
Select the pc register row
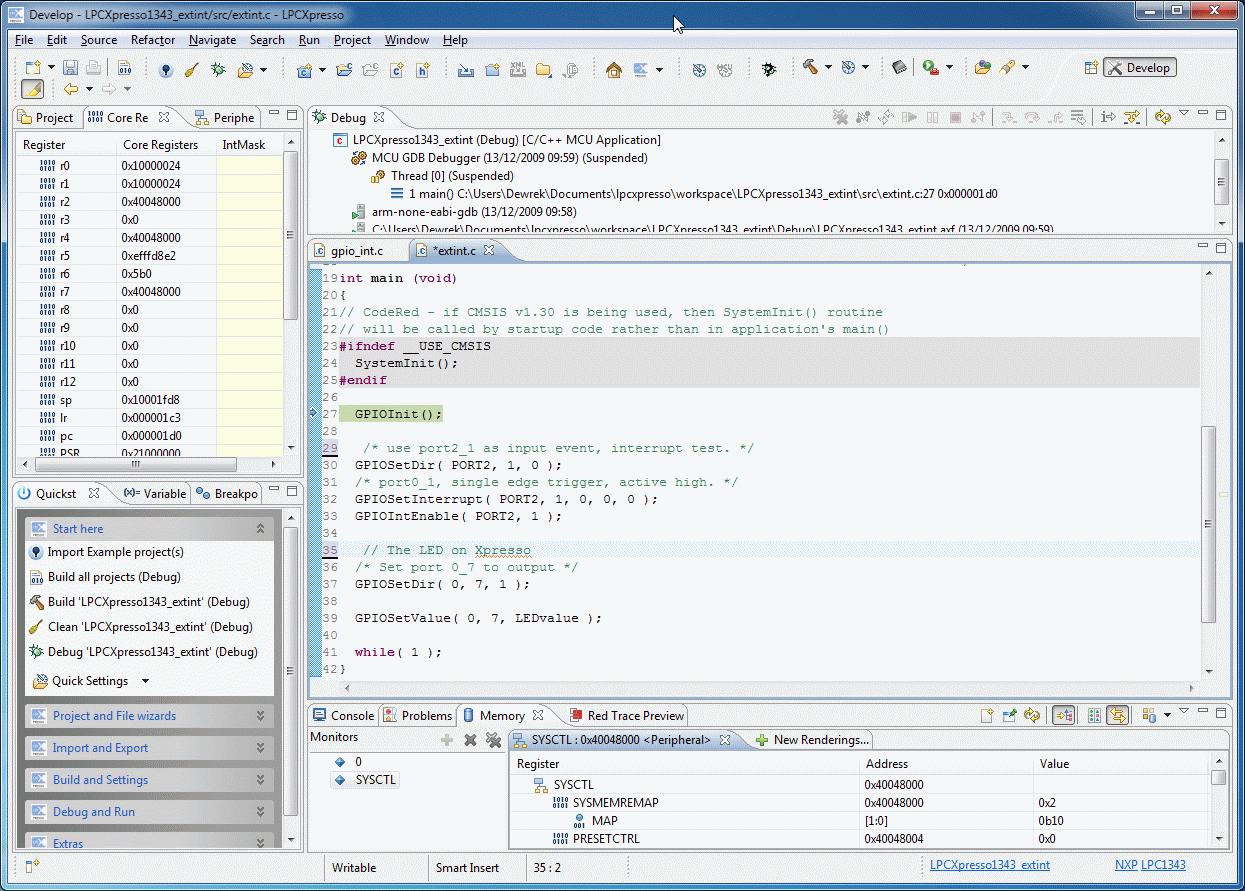click(x=150, y=436)
